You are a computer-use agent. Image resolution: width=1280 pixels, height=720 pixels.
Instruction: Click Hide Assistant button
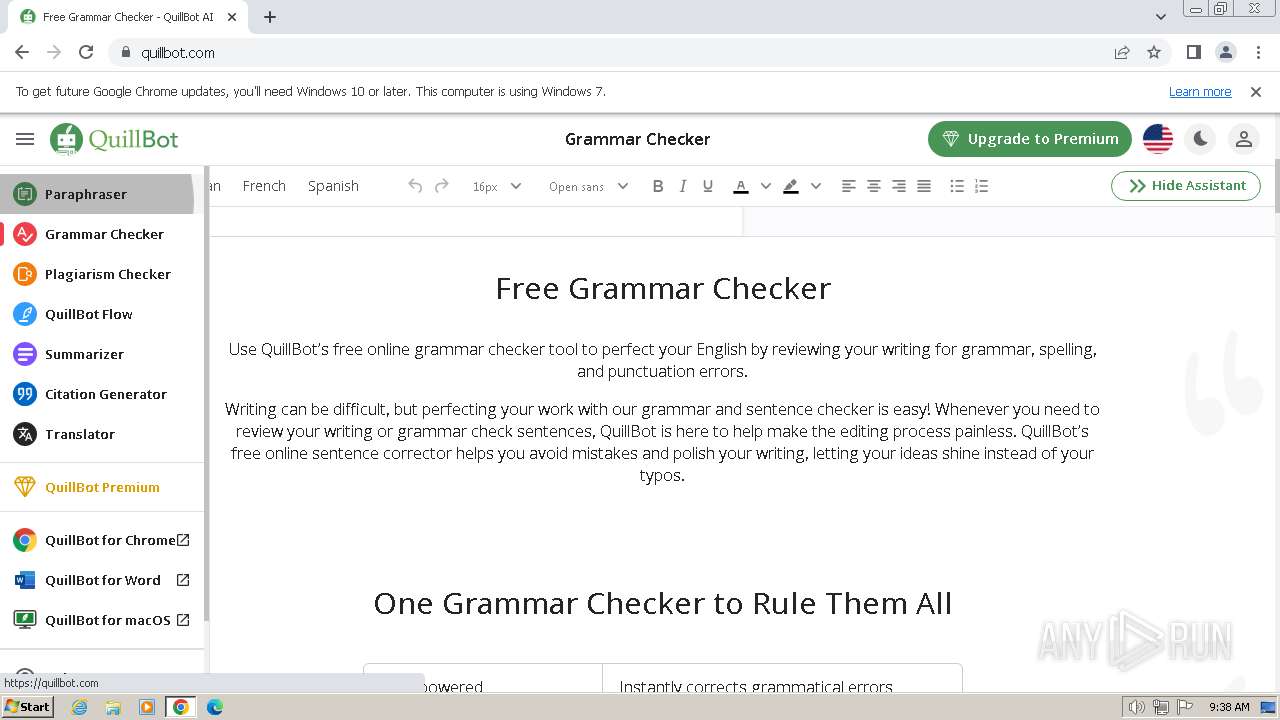tap(1186, 186)
